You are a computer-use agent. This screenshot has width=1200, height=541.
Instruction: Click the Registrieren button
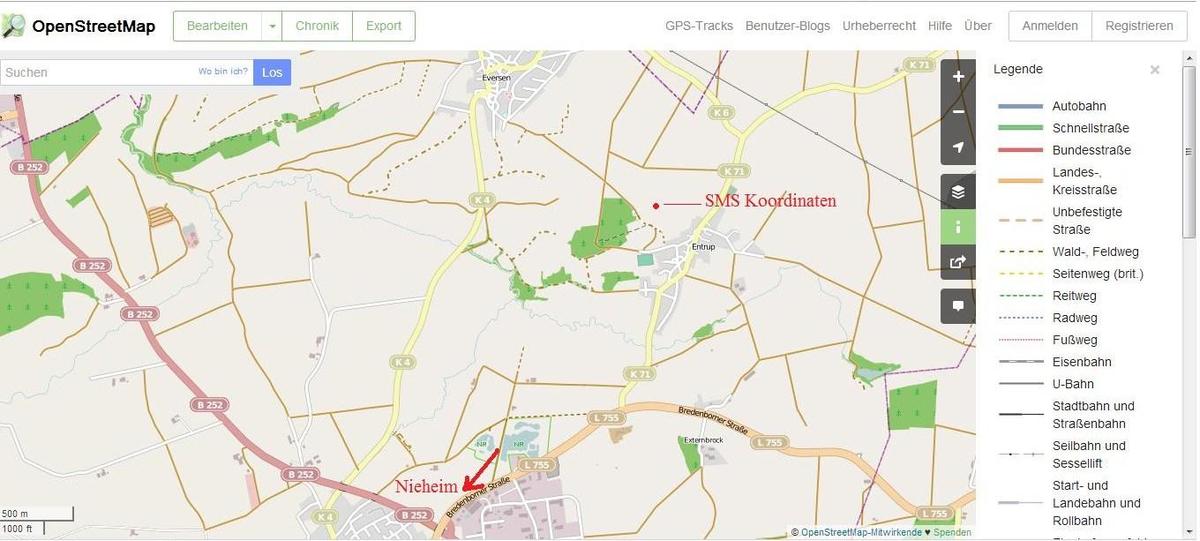1139,26
